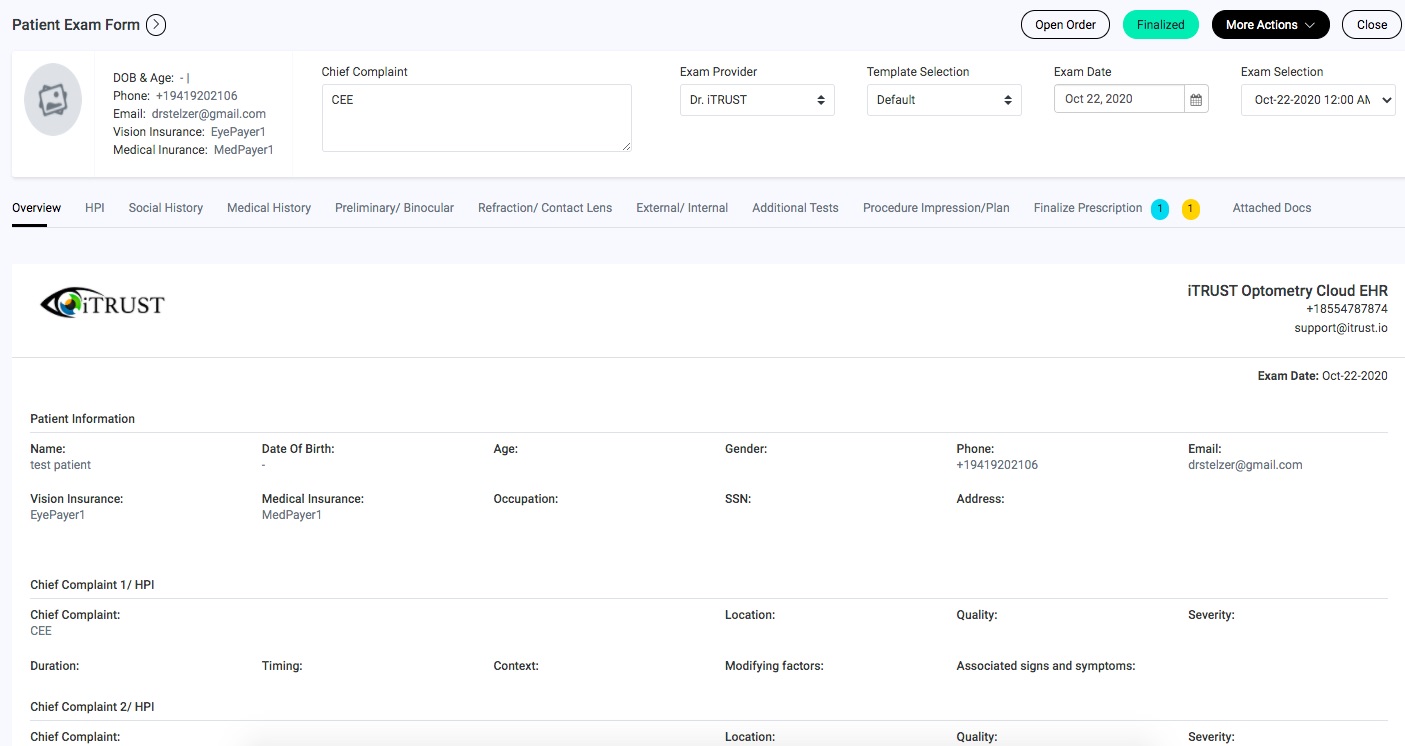This screenshot has height=746, width=1405.
Task: Open the calendar icon beside Exam Date
Action: [x=1196, y=98]
